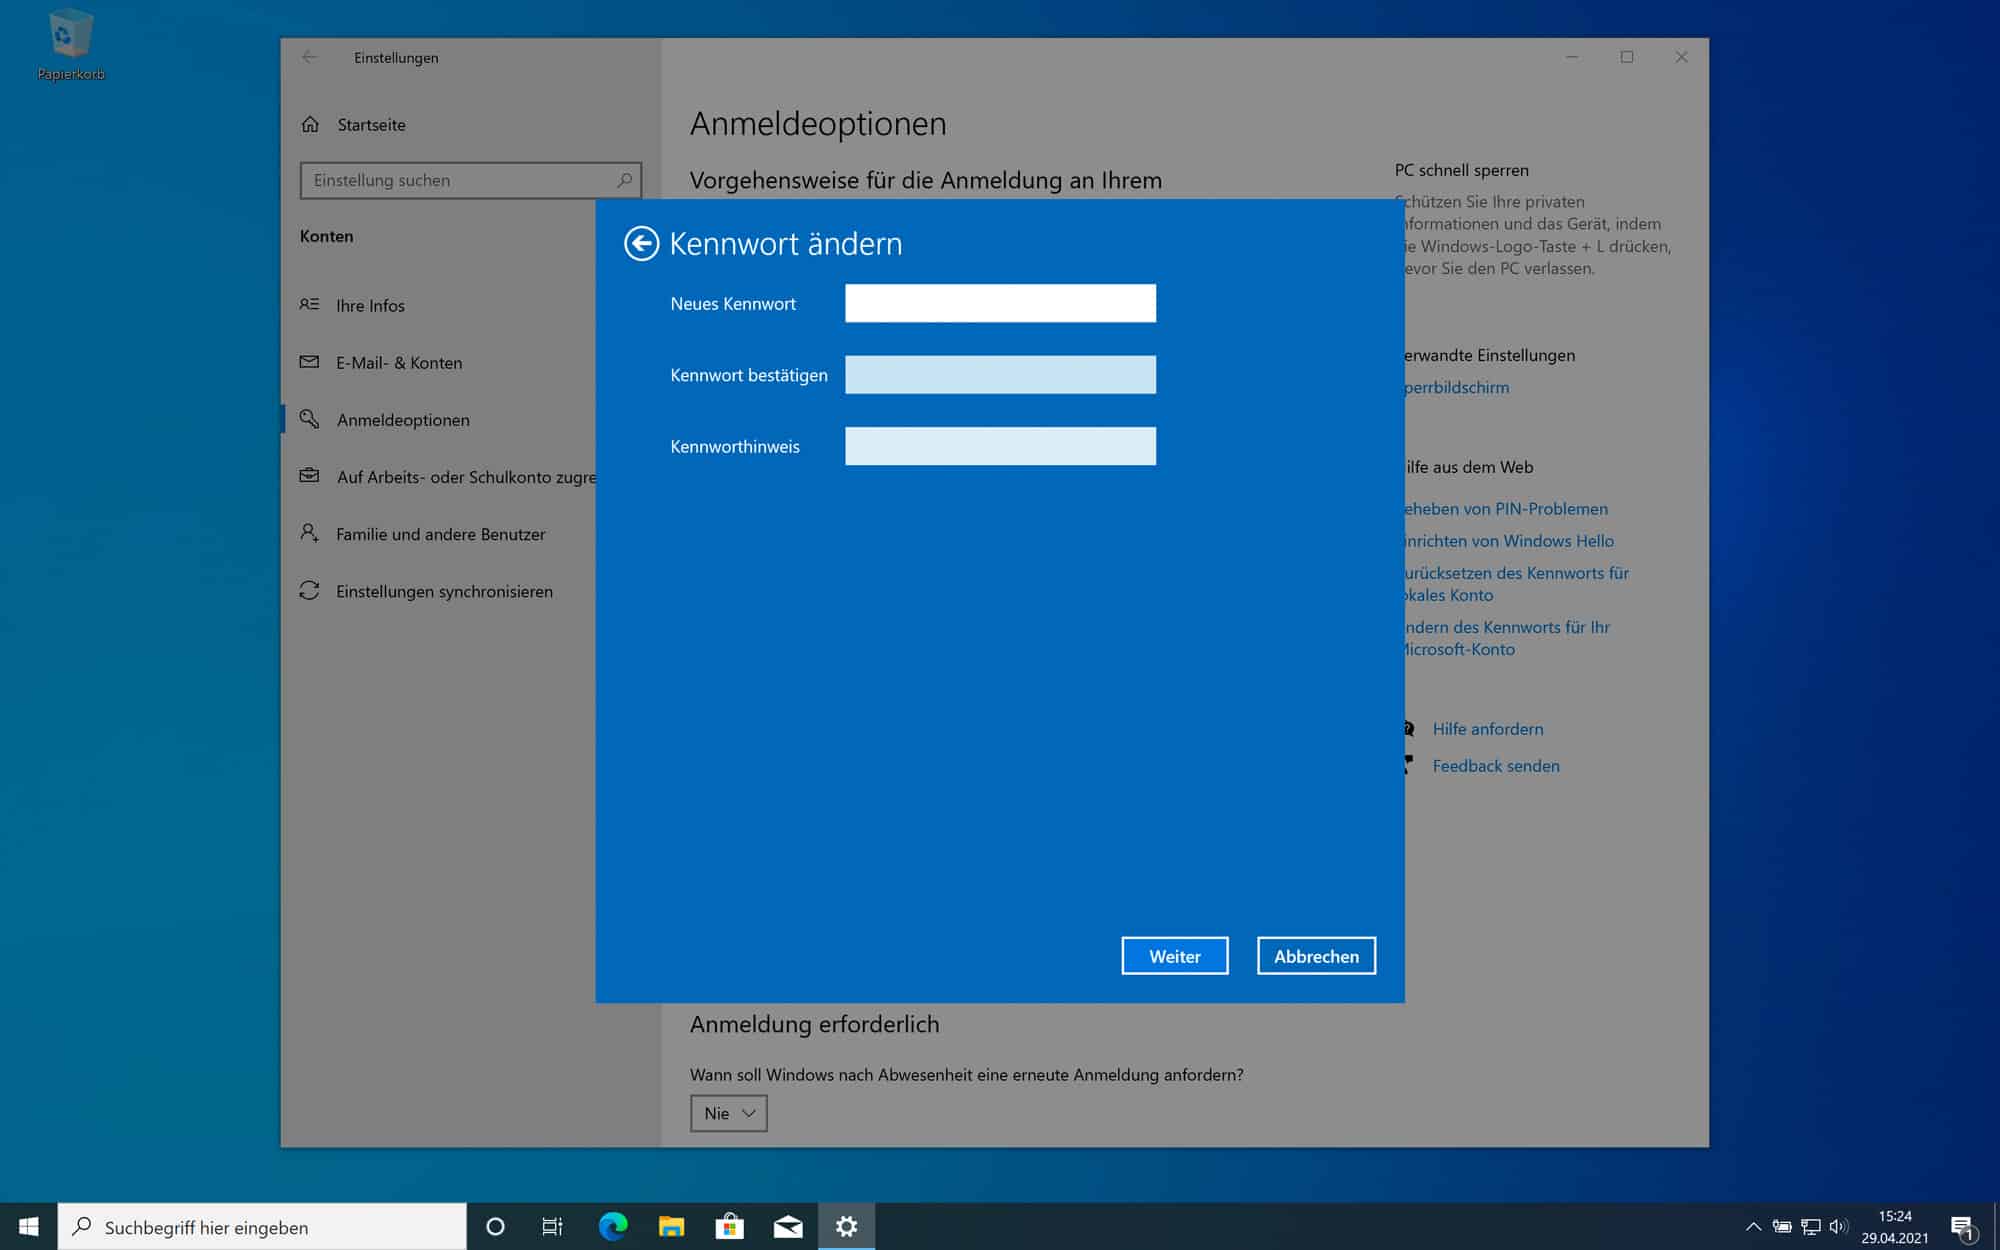Viewport: 2000px width, 1250px height.
Task: Click the Neues Kennwort input field
Action: point(1000,303)
